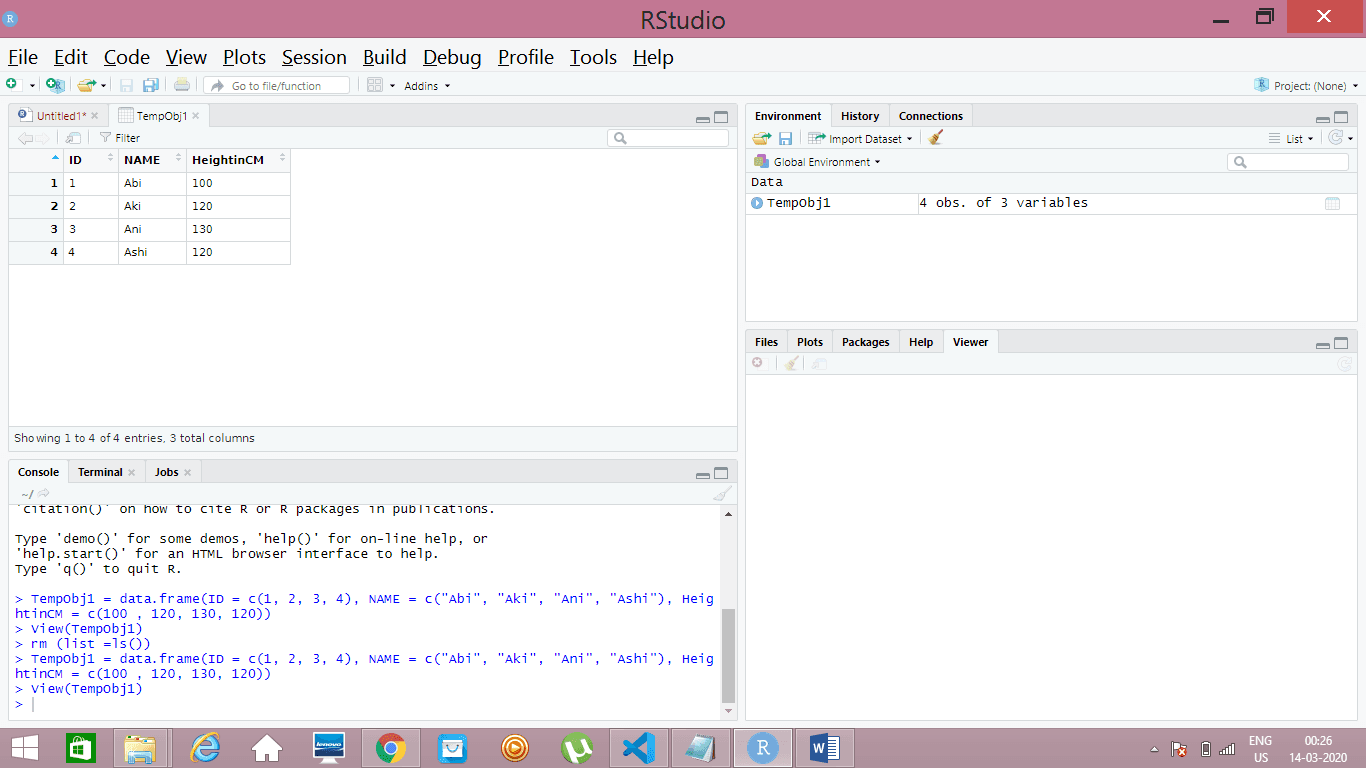The height and width of the screenshot is (768, 1366).
Task: Click the cell with value 130
Action: (238, 229)
